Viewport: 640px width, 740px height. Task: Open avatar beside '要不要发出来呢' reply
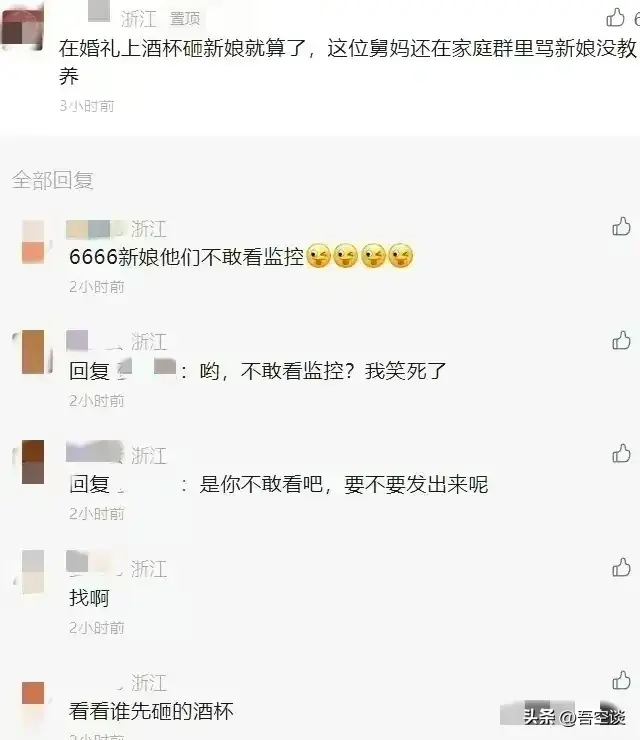click(33, 462)
